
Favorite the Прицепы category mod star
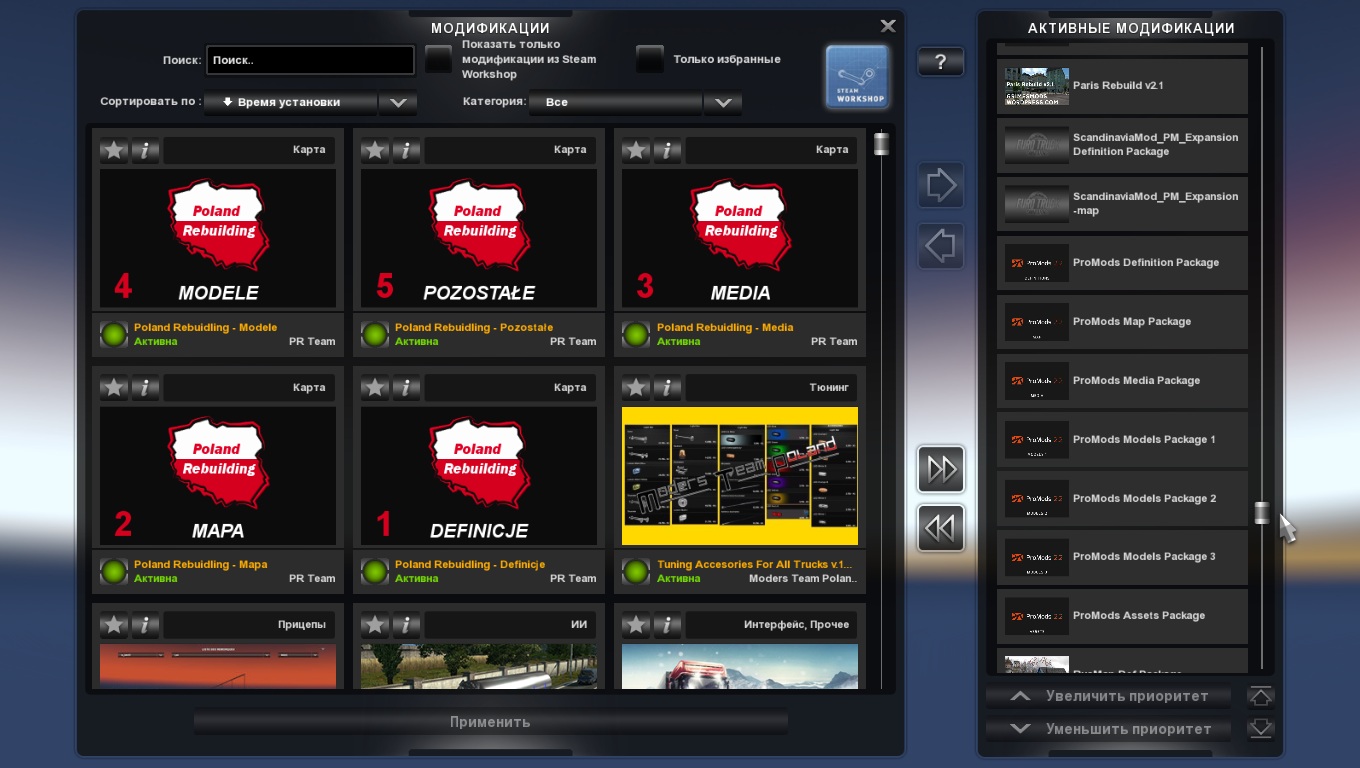[x=114, y=625]
